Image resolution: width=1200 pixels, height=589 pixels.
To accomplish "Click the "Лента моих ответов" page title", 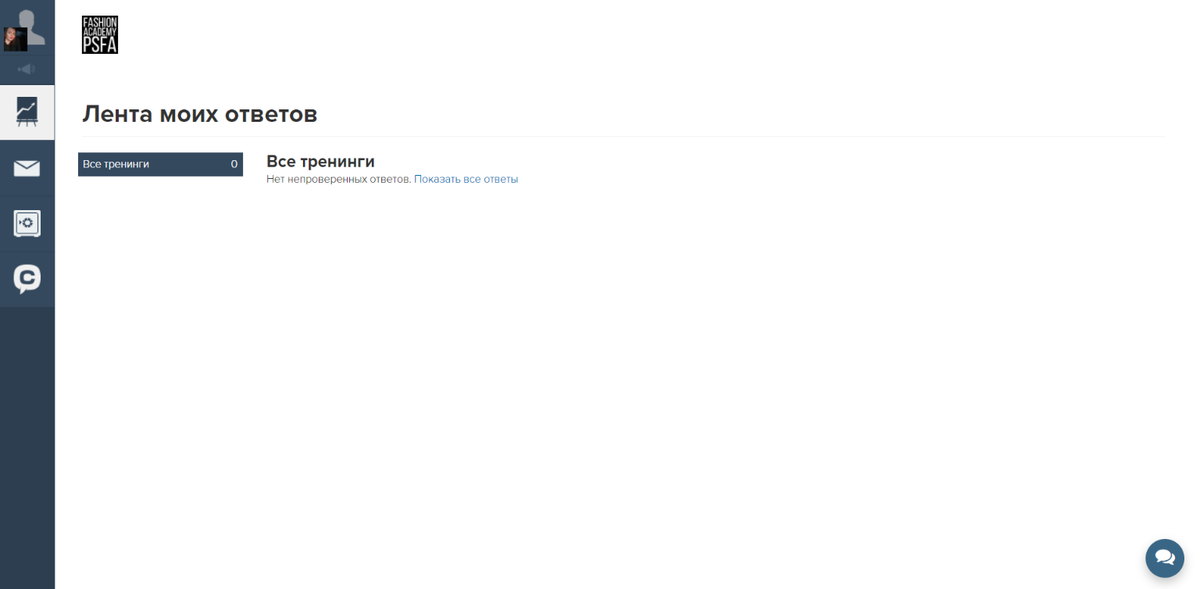I will tap(199, 114).
